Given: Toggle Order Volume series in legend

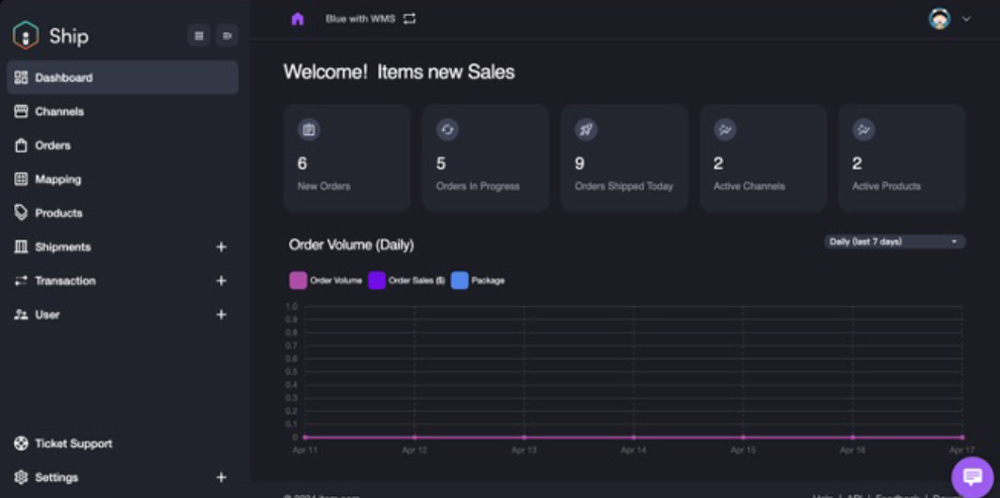Looking at the screenshot, I should click(x=298, y=281).
